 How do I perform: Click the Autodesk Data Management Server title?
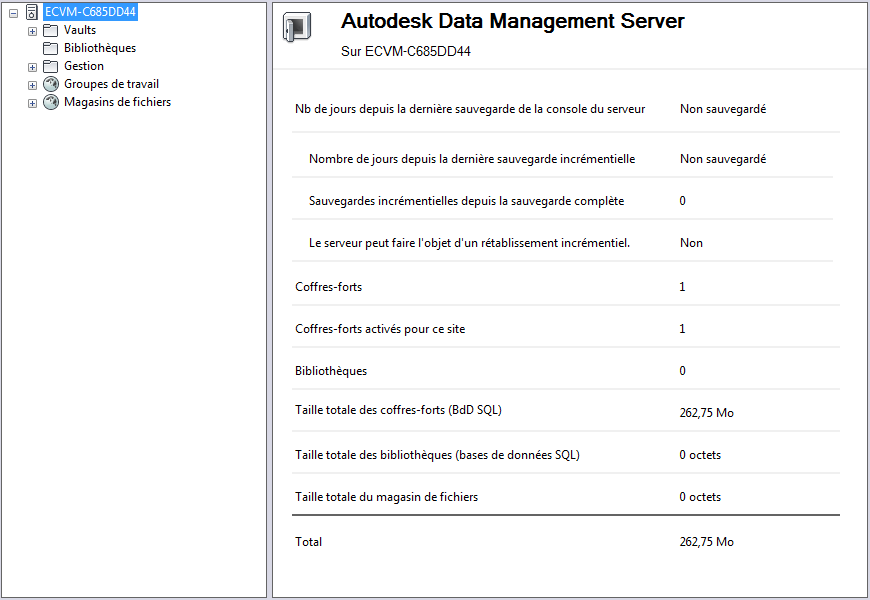coord(512,21)
